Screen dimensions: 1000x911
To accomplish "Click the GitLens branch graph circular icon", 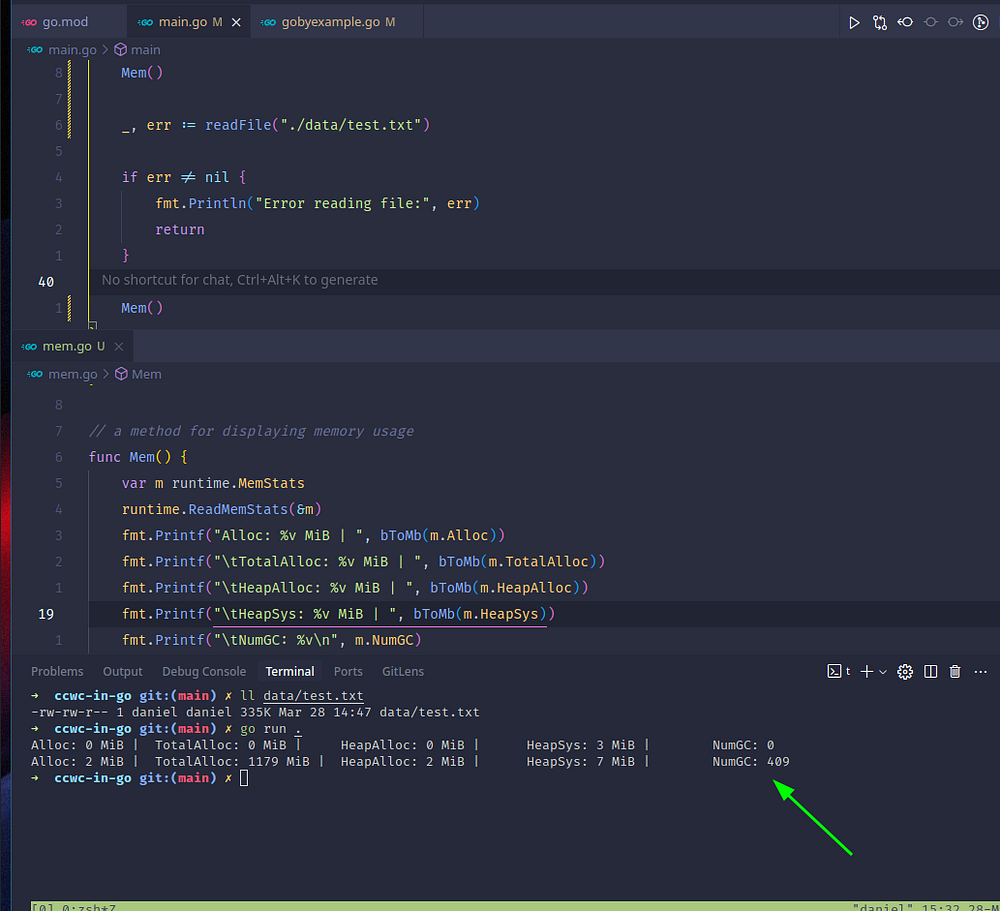I will pyautogui.click(x=981, y=22).
